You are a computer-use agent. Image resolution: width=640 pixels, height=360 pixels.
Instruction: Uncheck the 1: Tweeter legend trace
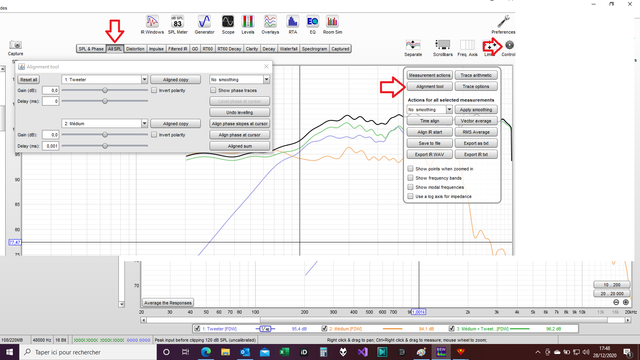click(197, 328)
